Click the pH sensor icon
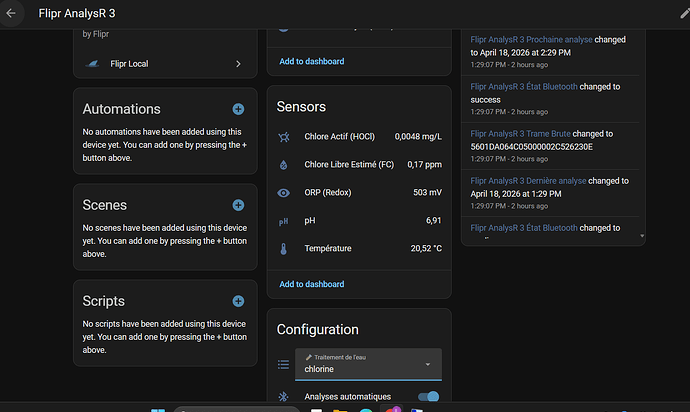 pos(284,221)
